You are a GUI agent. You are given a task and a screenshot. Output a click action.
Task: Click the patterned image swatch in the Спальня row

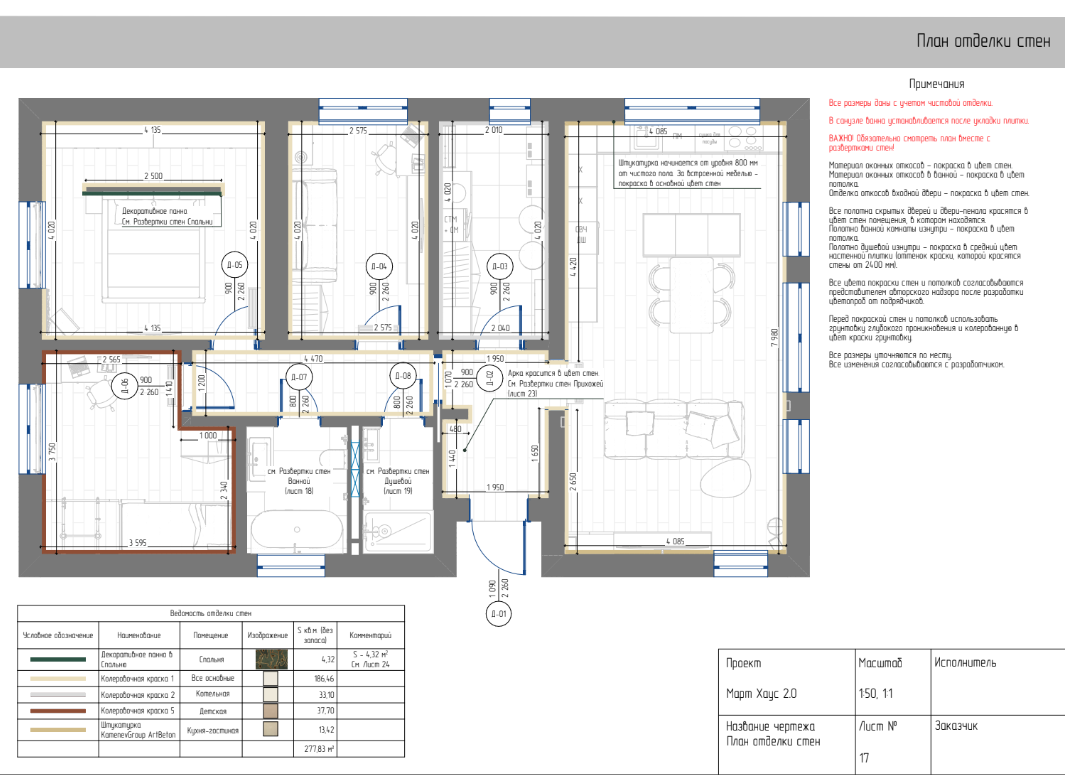pyautogui.click(x=271, y=659)
